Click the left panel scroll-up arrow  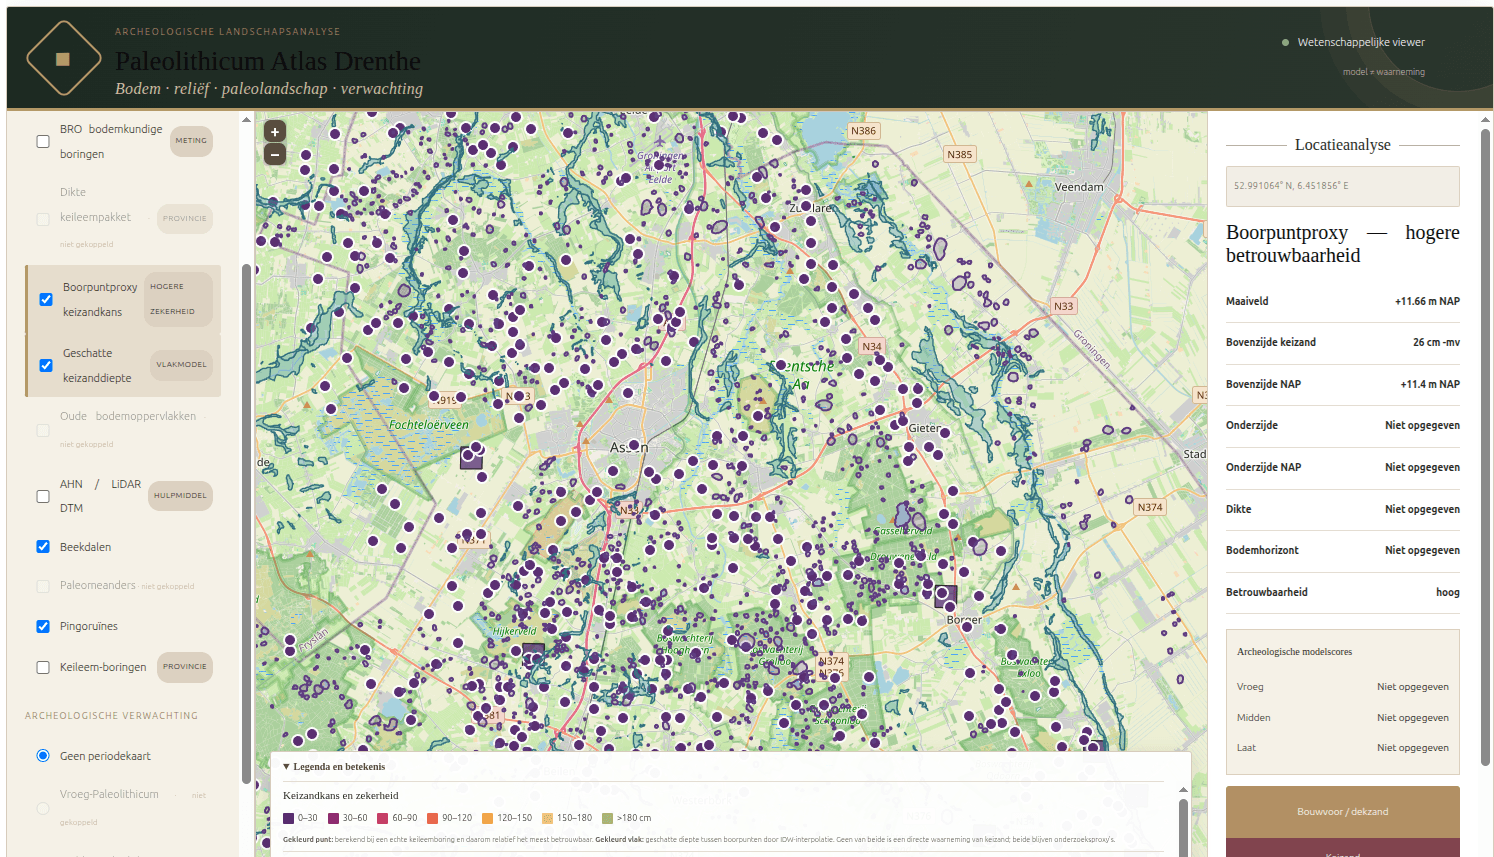coord(246,120)
